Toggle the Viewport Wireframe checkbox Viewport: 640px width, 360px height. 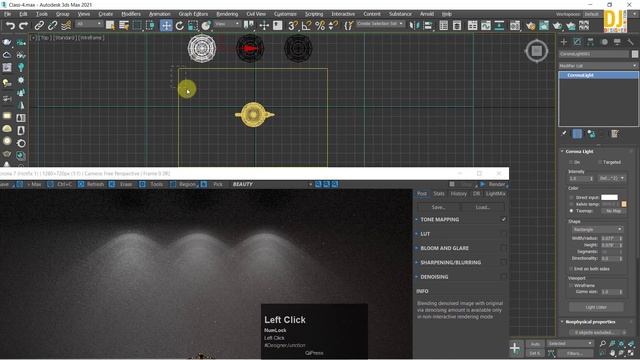coord(571,285)
